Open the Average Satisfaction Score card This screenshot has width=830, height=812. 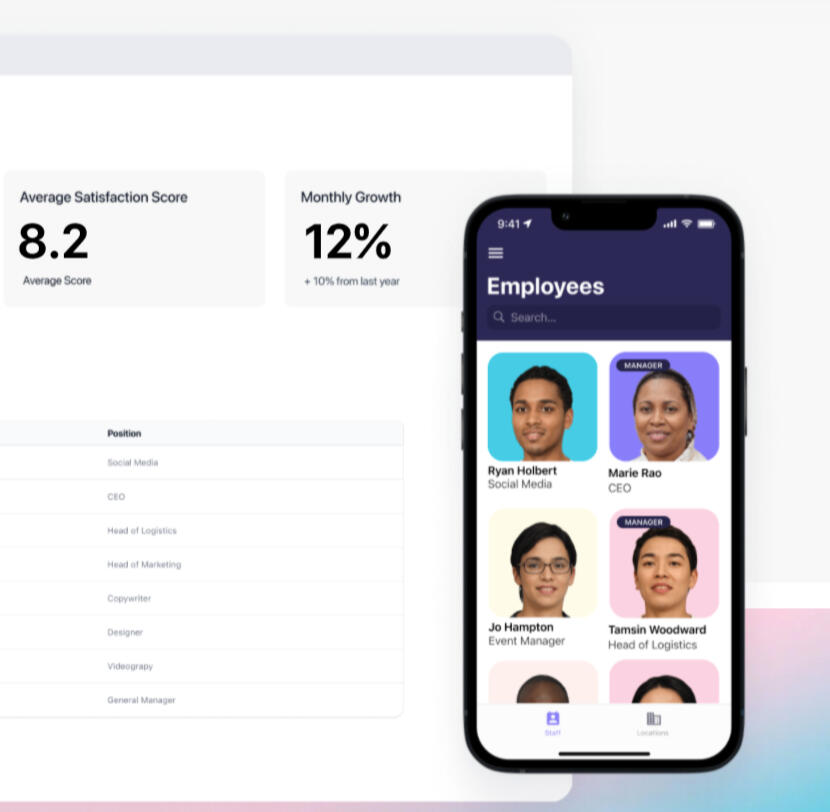coord(134,238)
